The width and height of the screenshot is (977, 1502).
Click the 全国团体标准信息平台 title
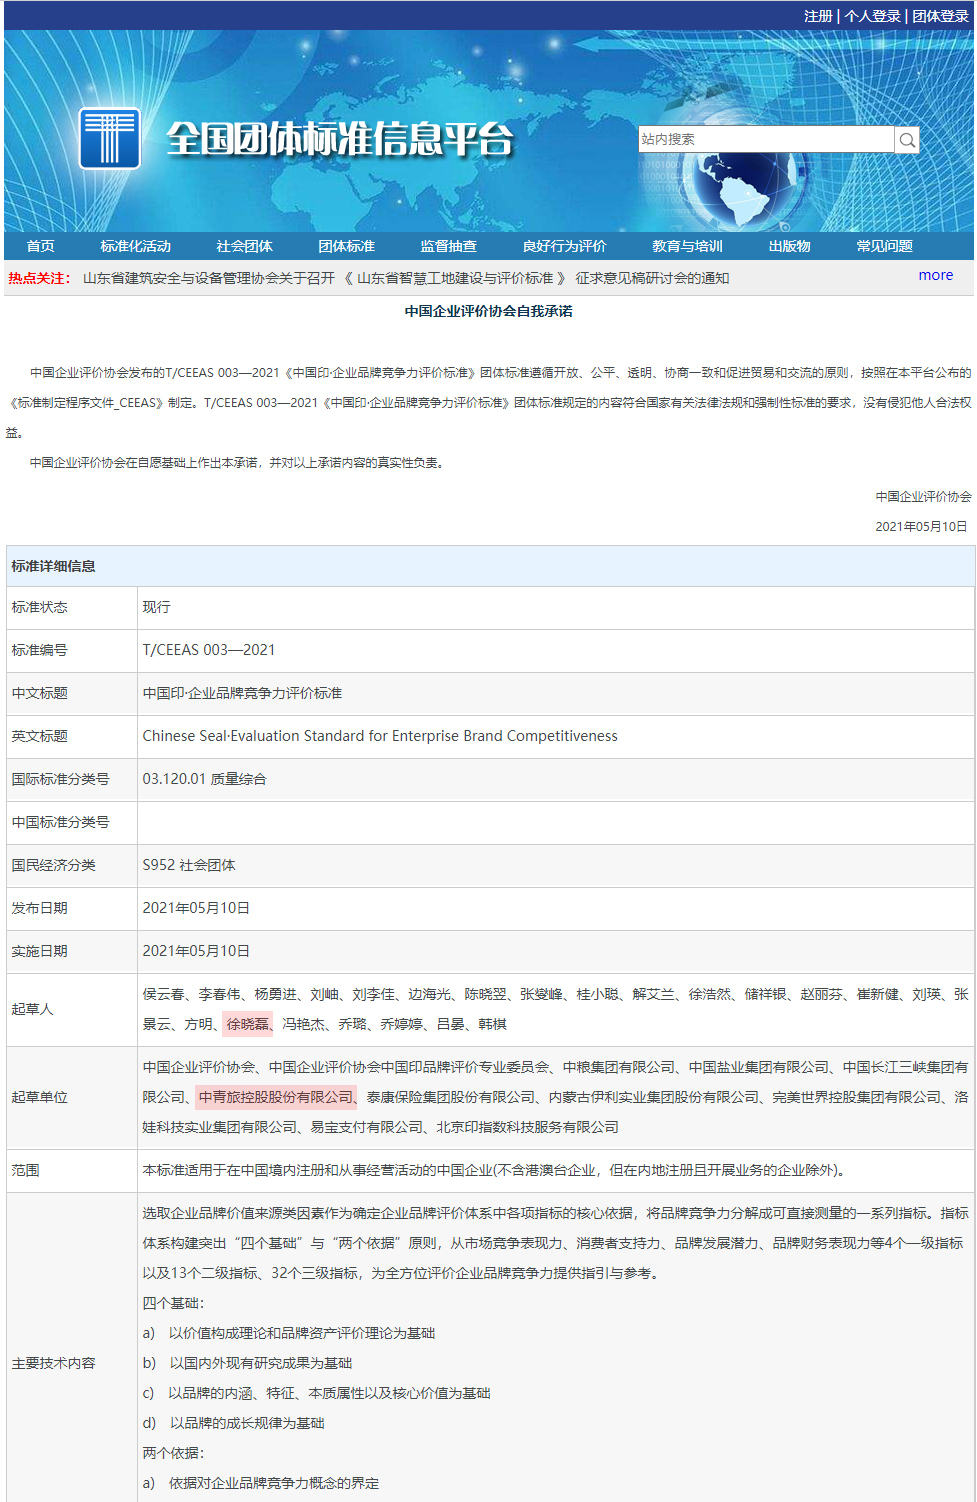click(x=340, y=139)
